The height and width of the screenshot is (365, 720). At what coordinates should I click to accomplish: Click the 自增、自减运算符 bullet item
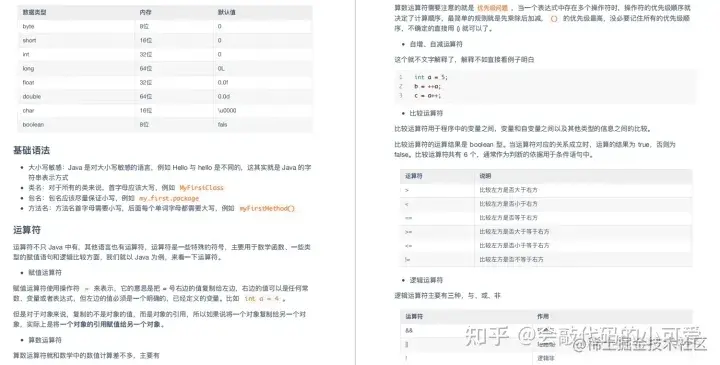pyautogui.click(x=436, y=44)
